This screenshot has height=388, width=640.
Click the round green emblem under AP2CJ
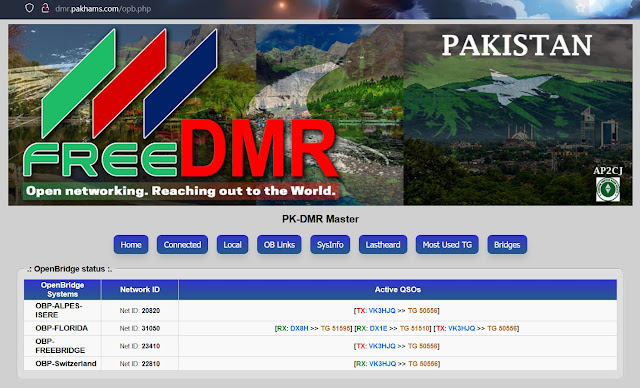608,189
